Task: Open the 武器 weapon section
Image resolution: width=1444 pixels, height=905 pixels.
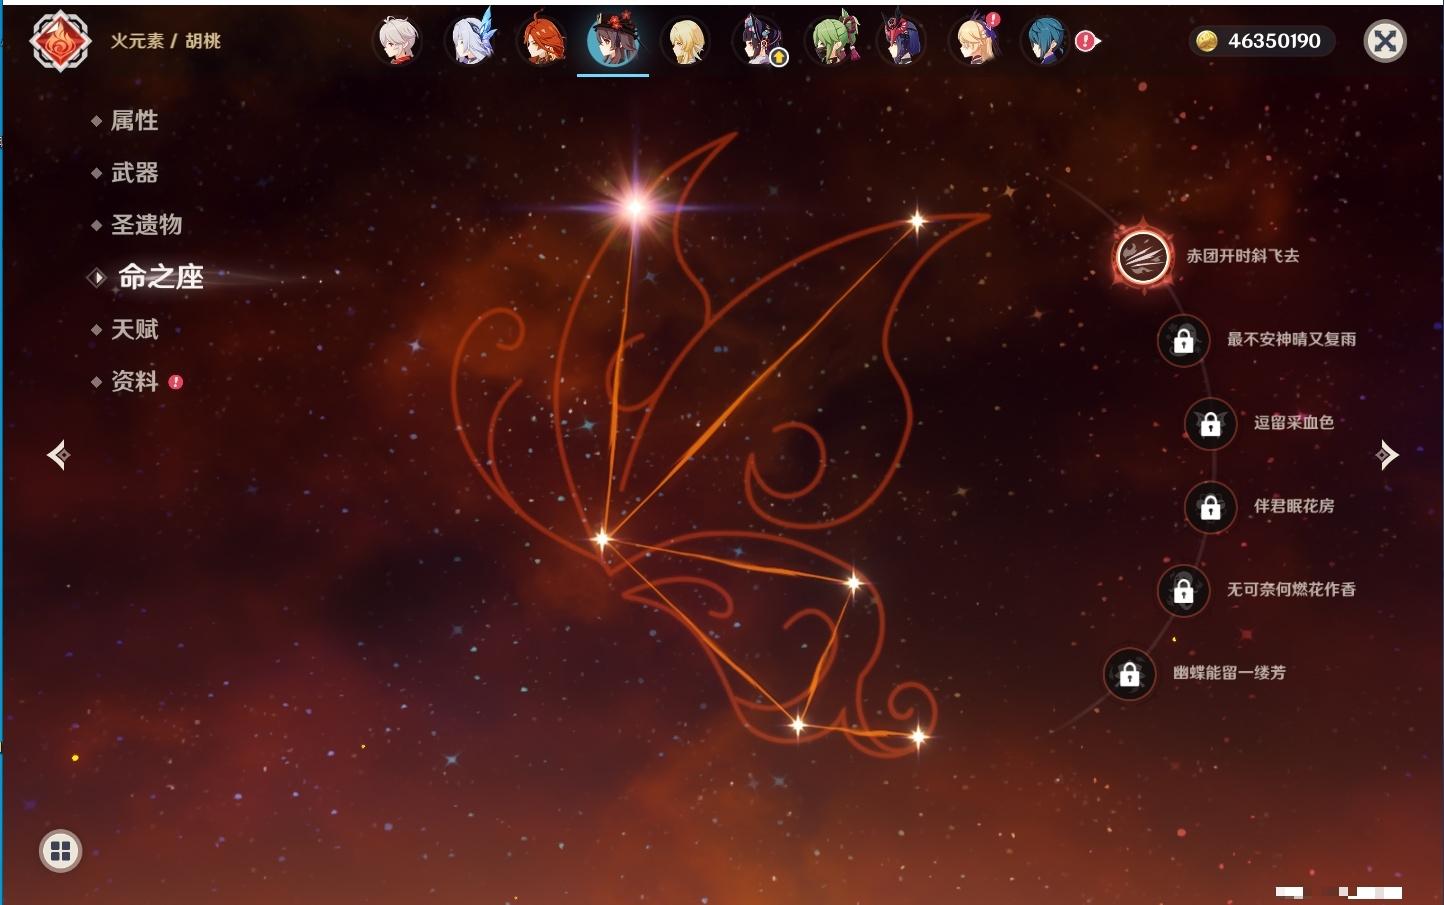Action: click(x=134, y=173)
